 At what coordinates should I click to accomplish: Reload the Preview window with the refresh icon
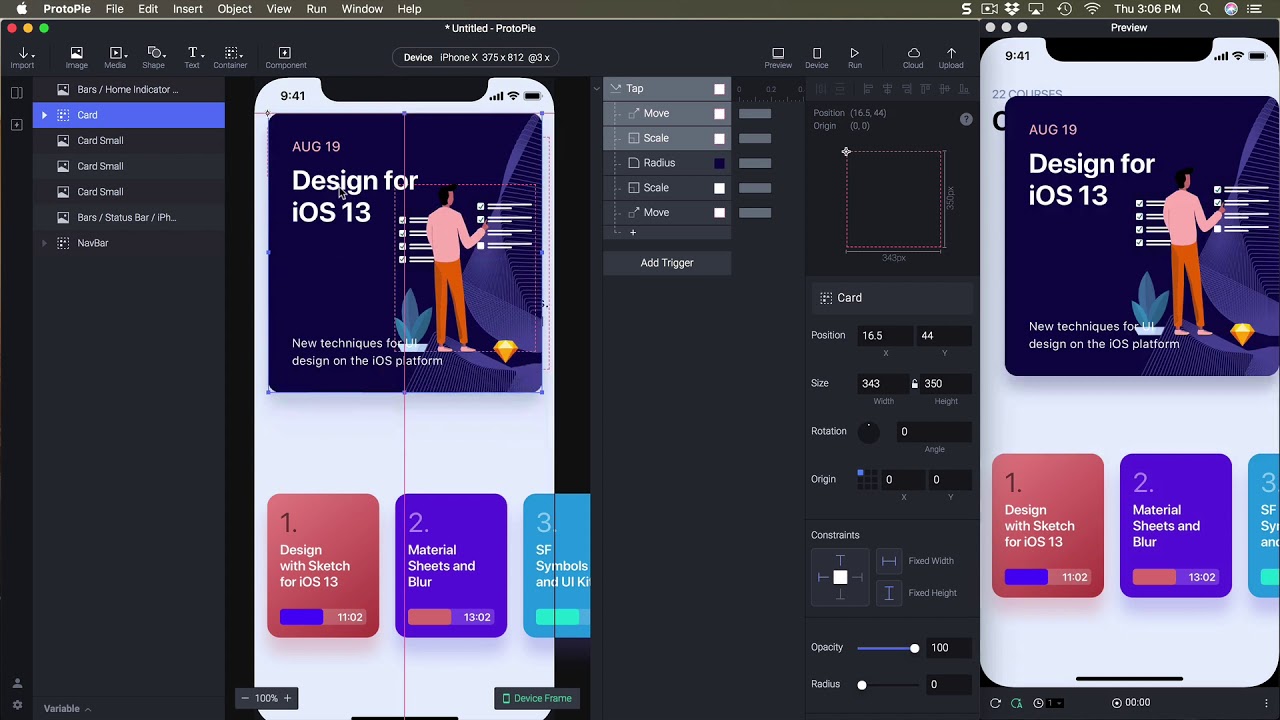(x=995, y=703)
